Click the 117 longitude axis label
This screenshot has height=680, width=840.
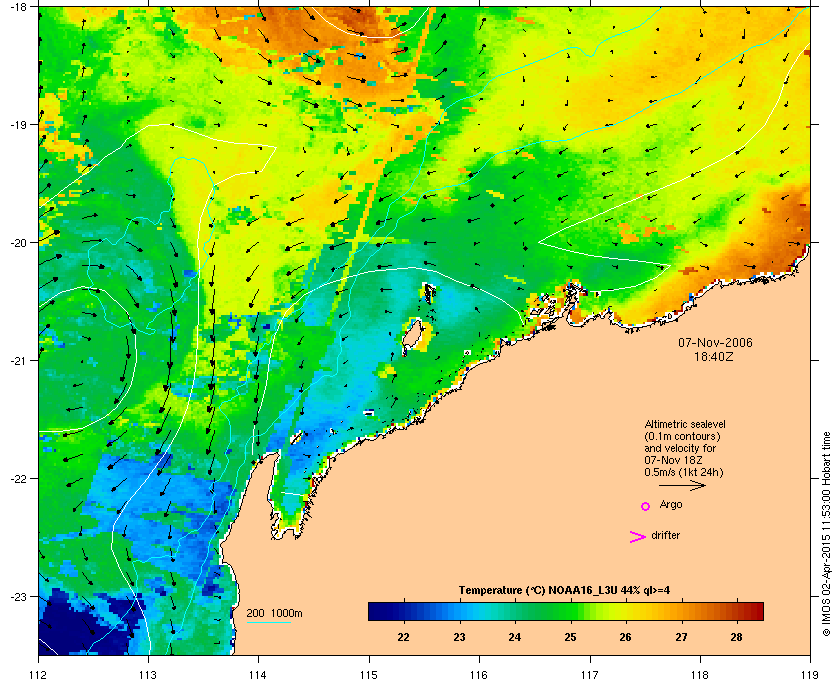[590, 674]
